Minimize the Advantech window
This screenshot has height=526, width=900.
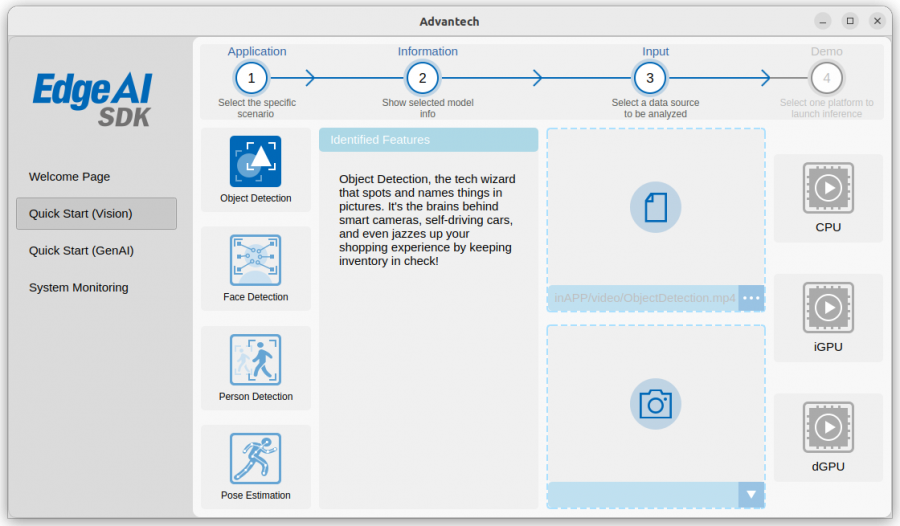point(823,21)
